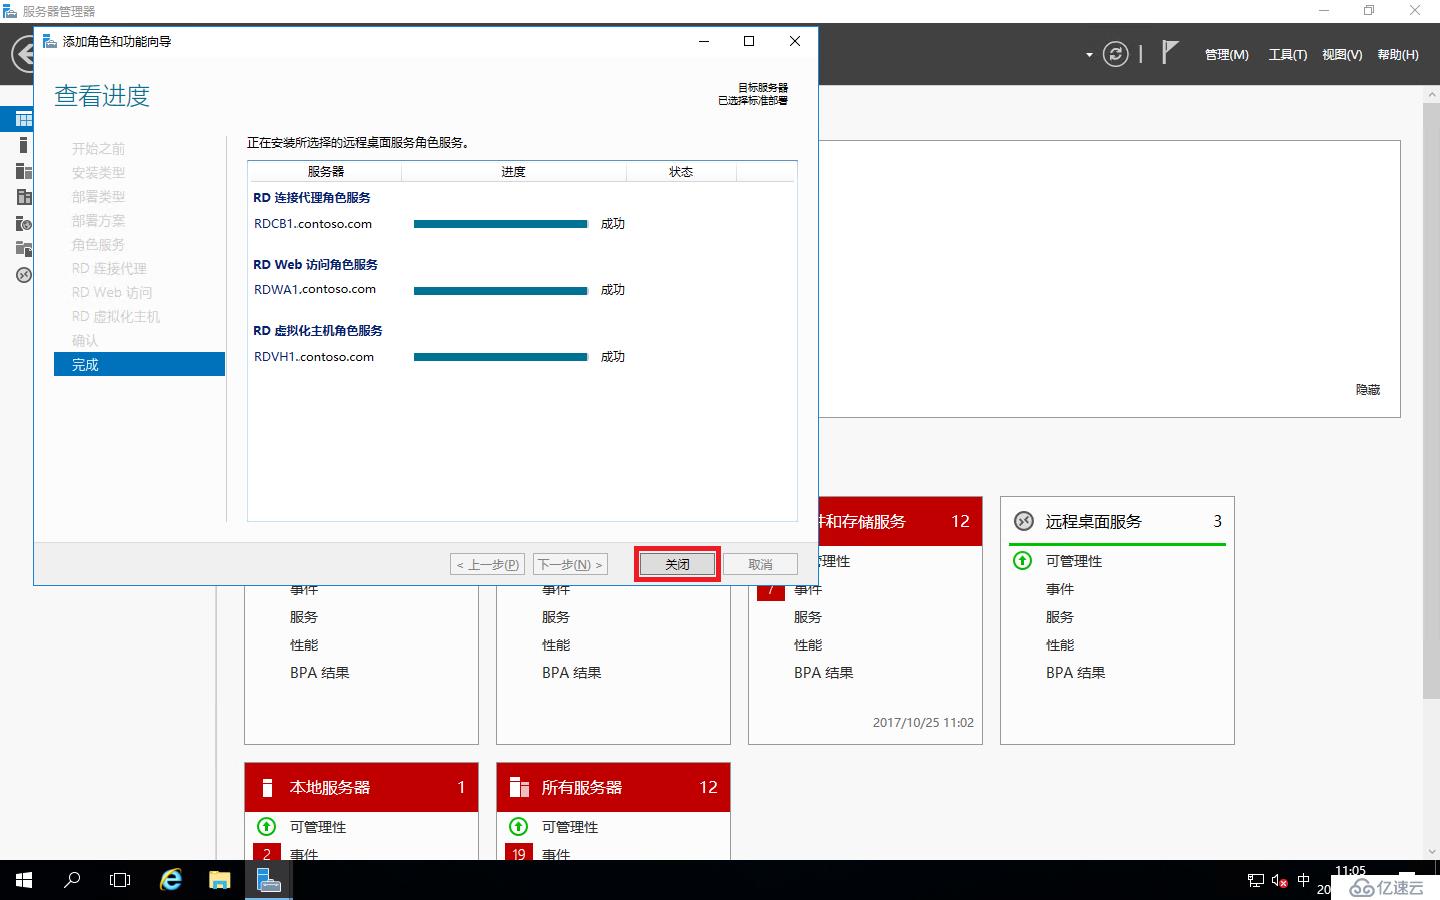Open the 本地服务器 tile header
The width and height of the screenshot is (1440, 900).
[361, 787]
